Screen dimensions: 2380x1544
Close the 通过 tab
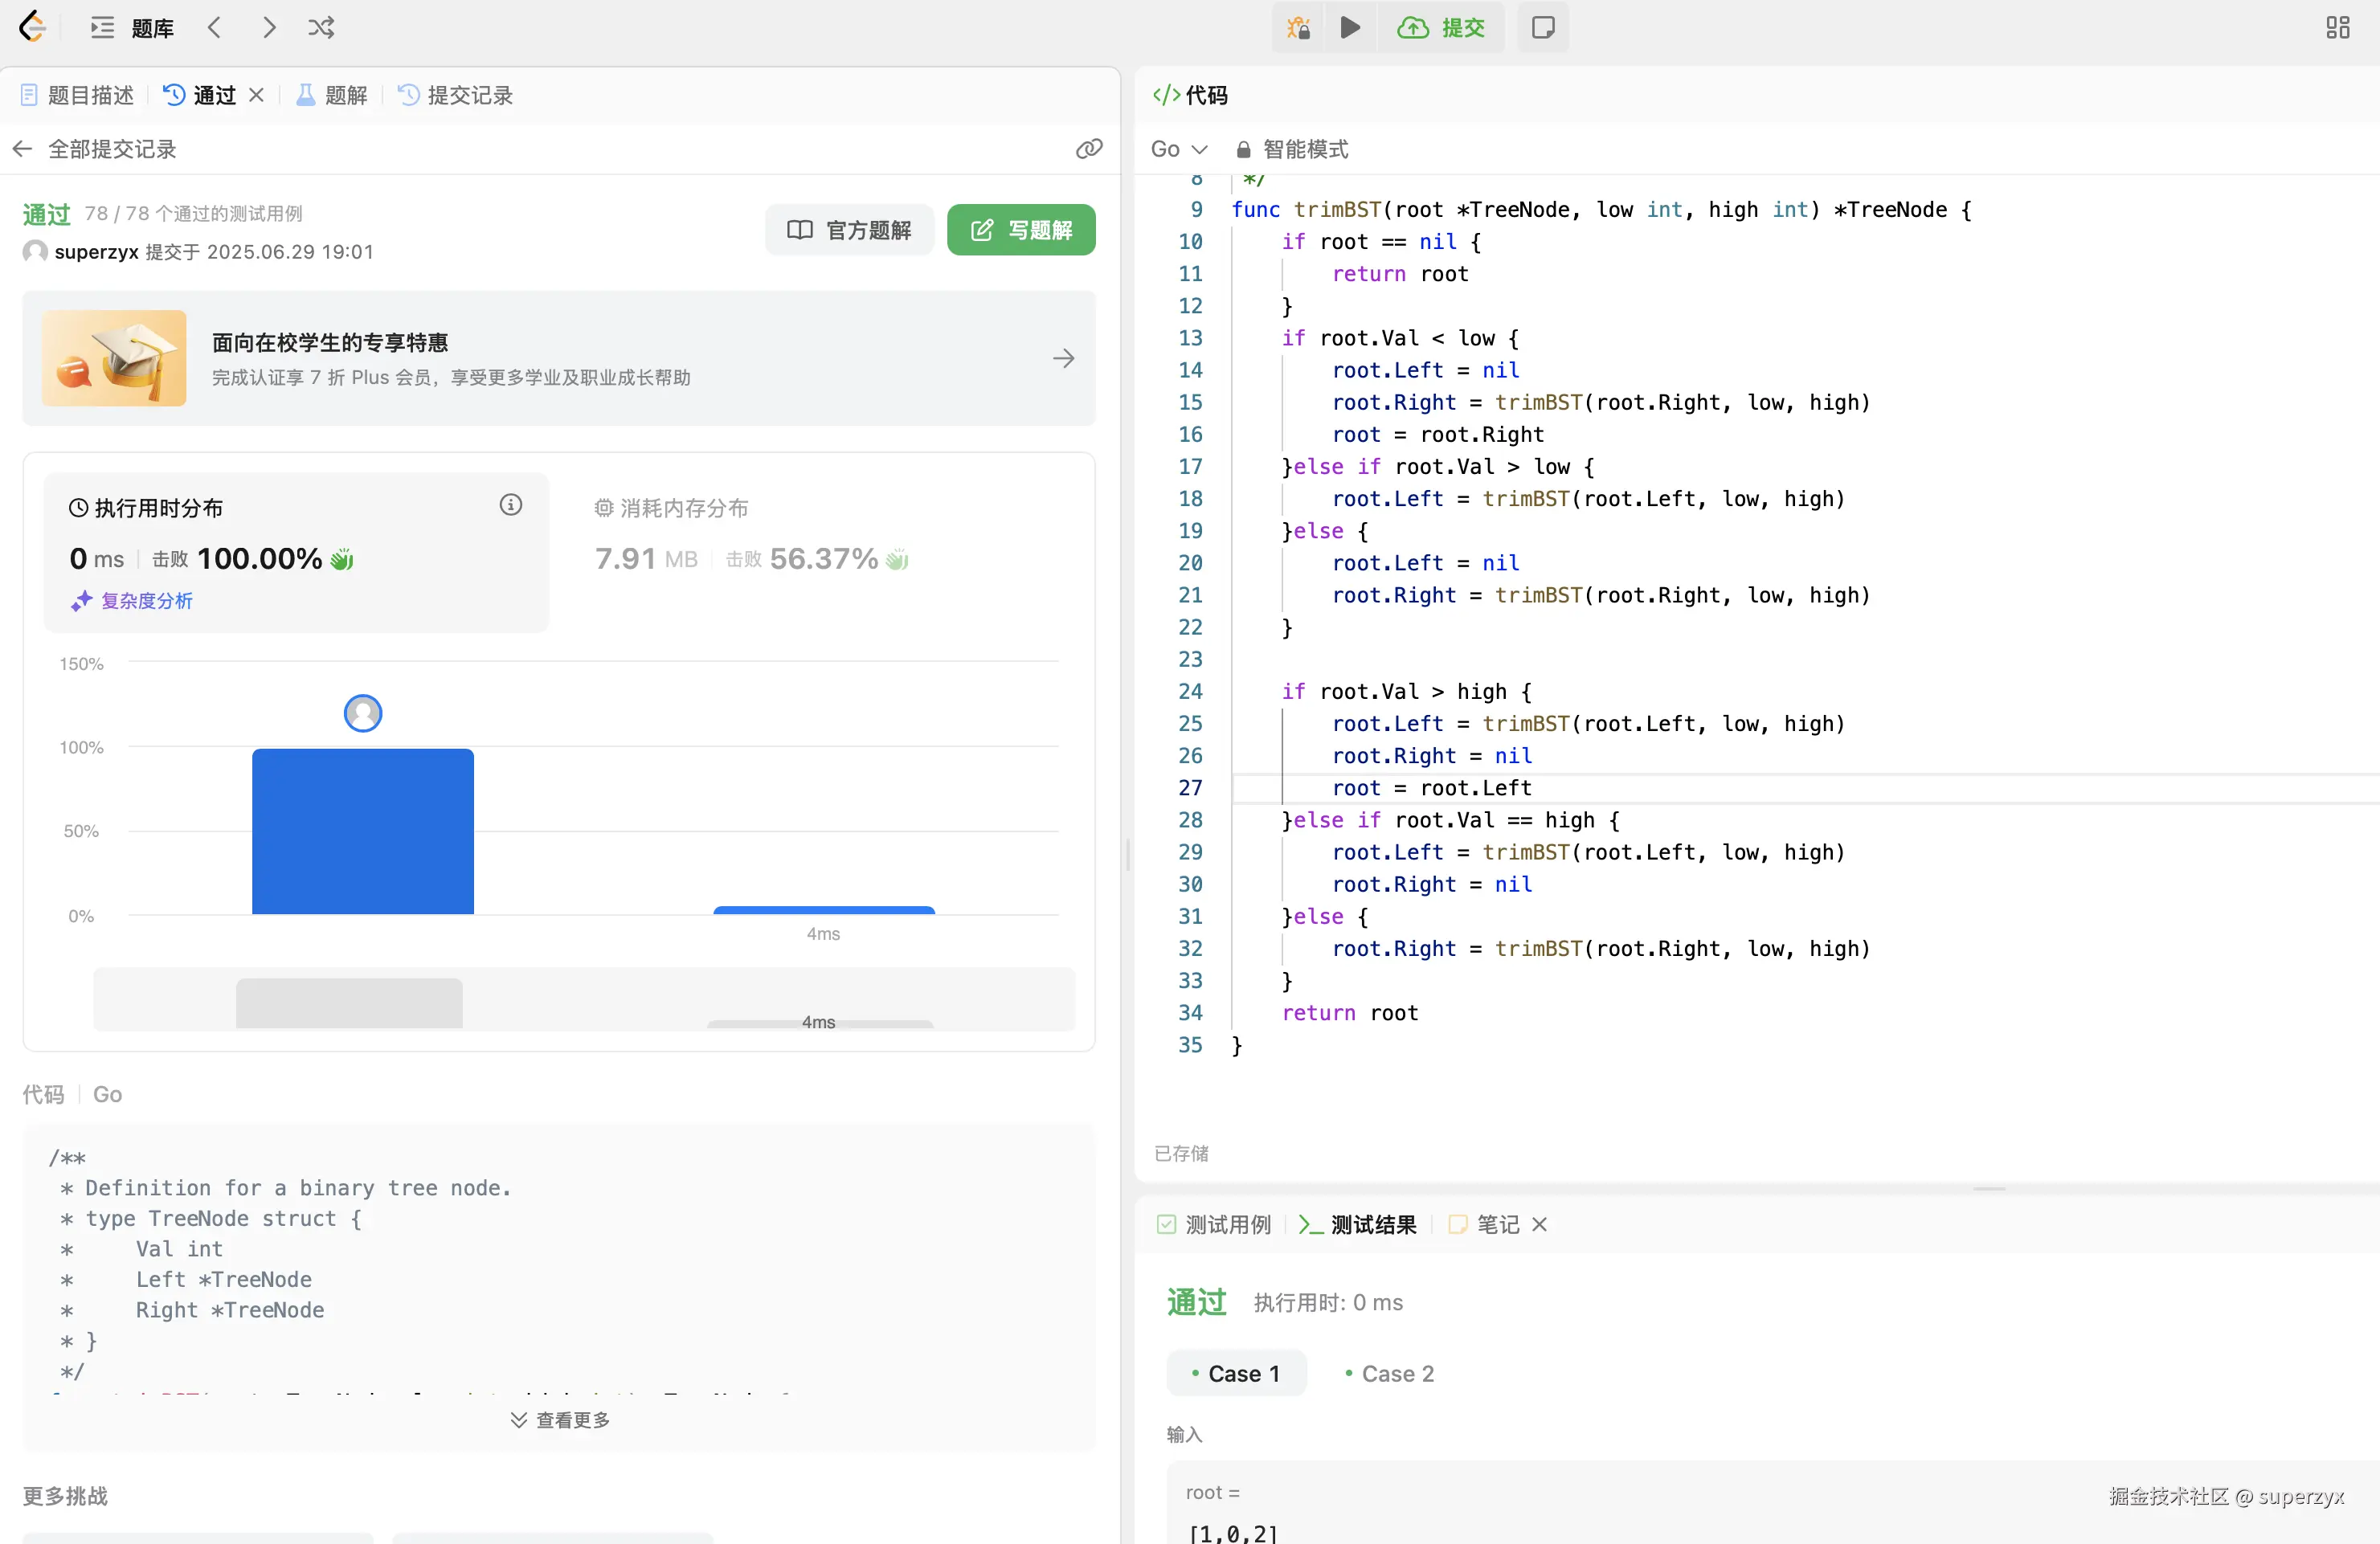pos(257,95)
